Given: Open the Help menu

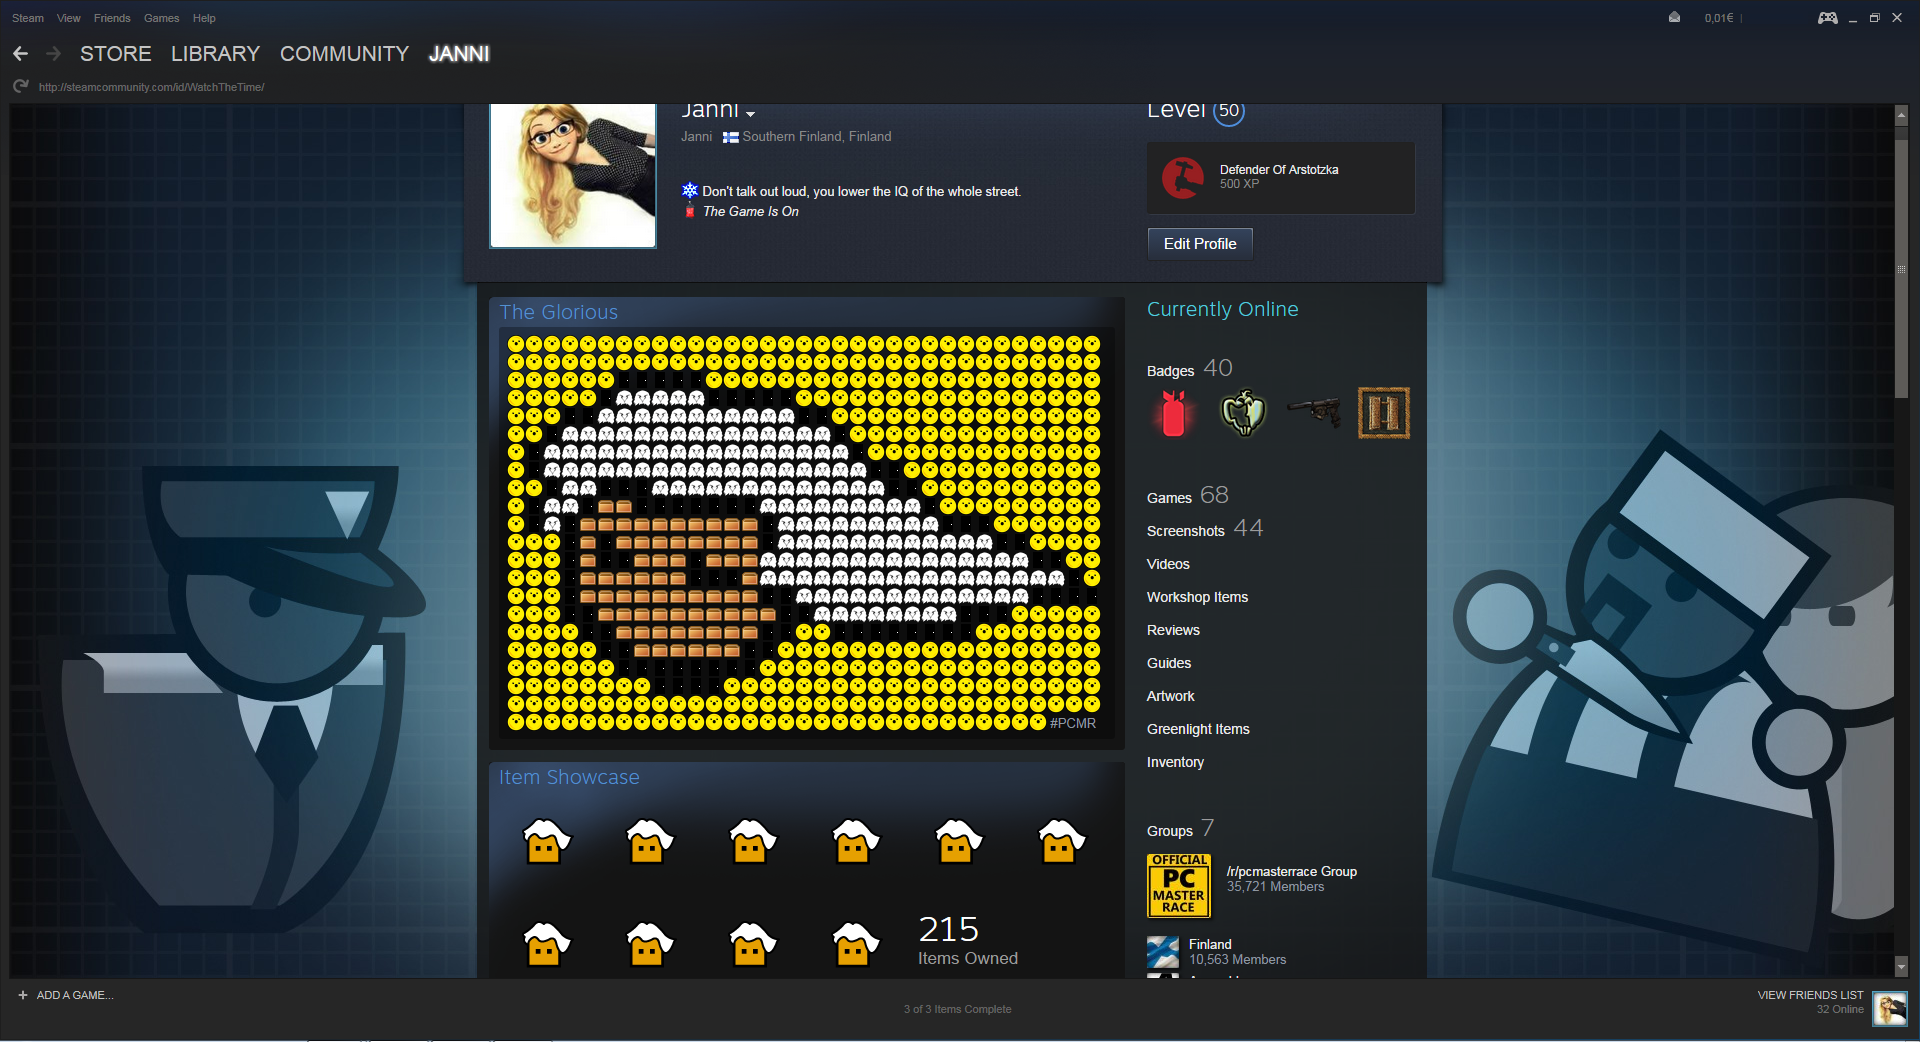Looking at the screenshot, I should (x=204, y=18).
